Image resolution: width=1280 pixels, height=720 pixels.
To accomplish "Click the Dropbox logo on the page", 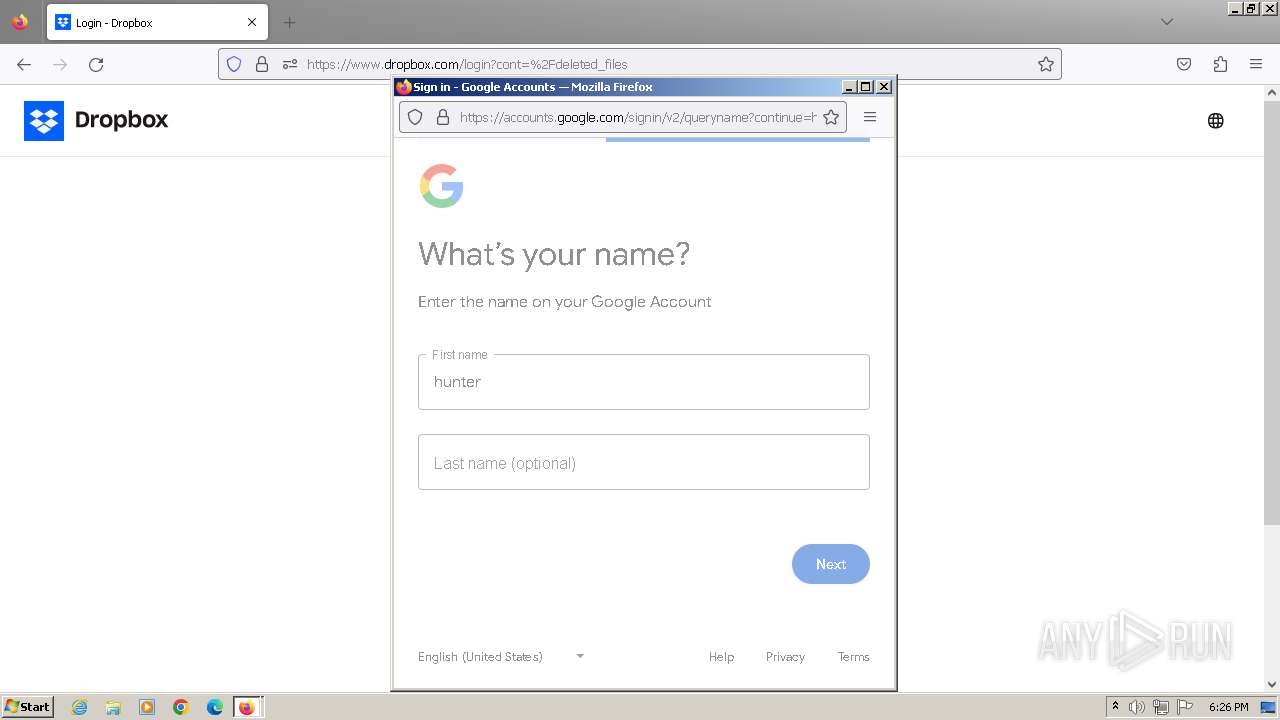I will pos(96,120).
